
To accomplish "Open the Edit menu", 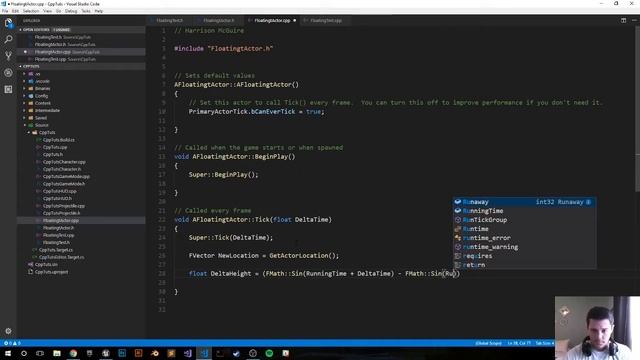I will [15, 11].
